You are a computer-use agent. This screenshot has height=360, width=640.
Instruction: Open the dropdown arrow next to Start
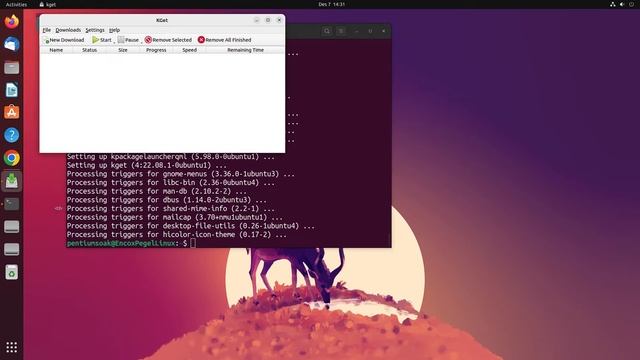114,41
